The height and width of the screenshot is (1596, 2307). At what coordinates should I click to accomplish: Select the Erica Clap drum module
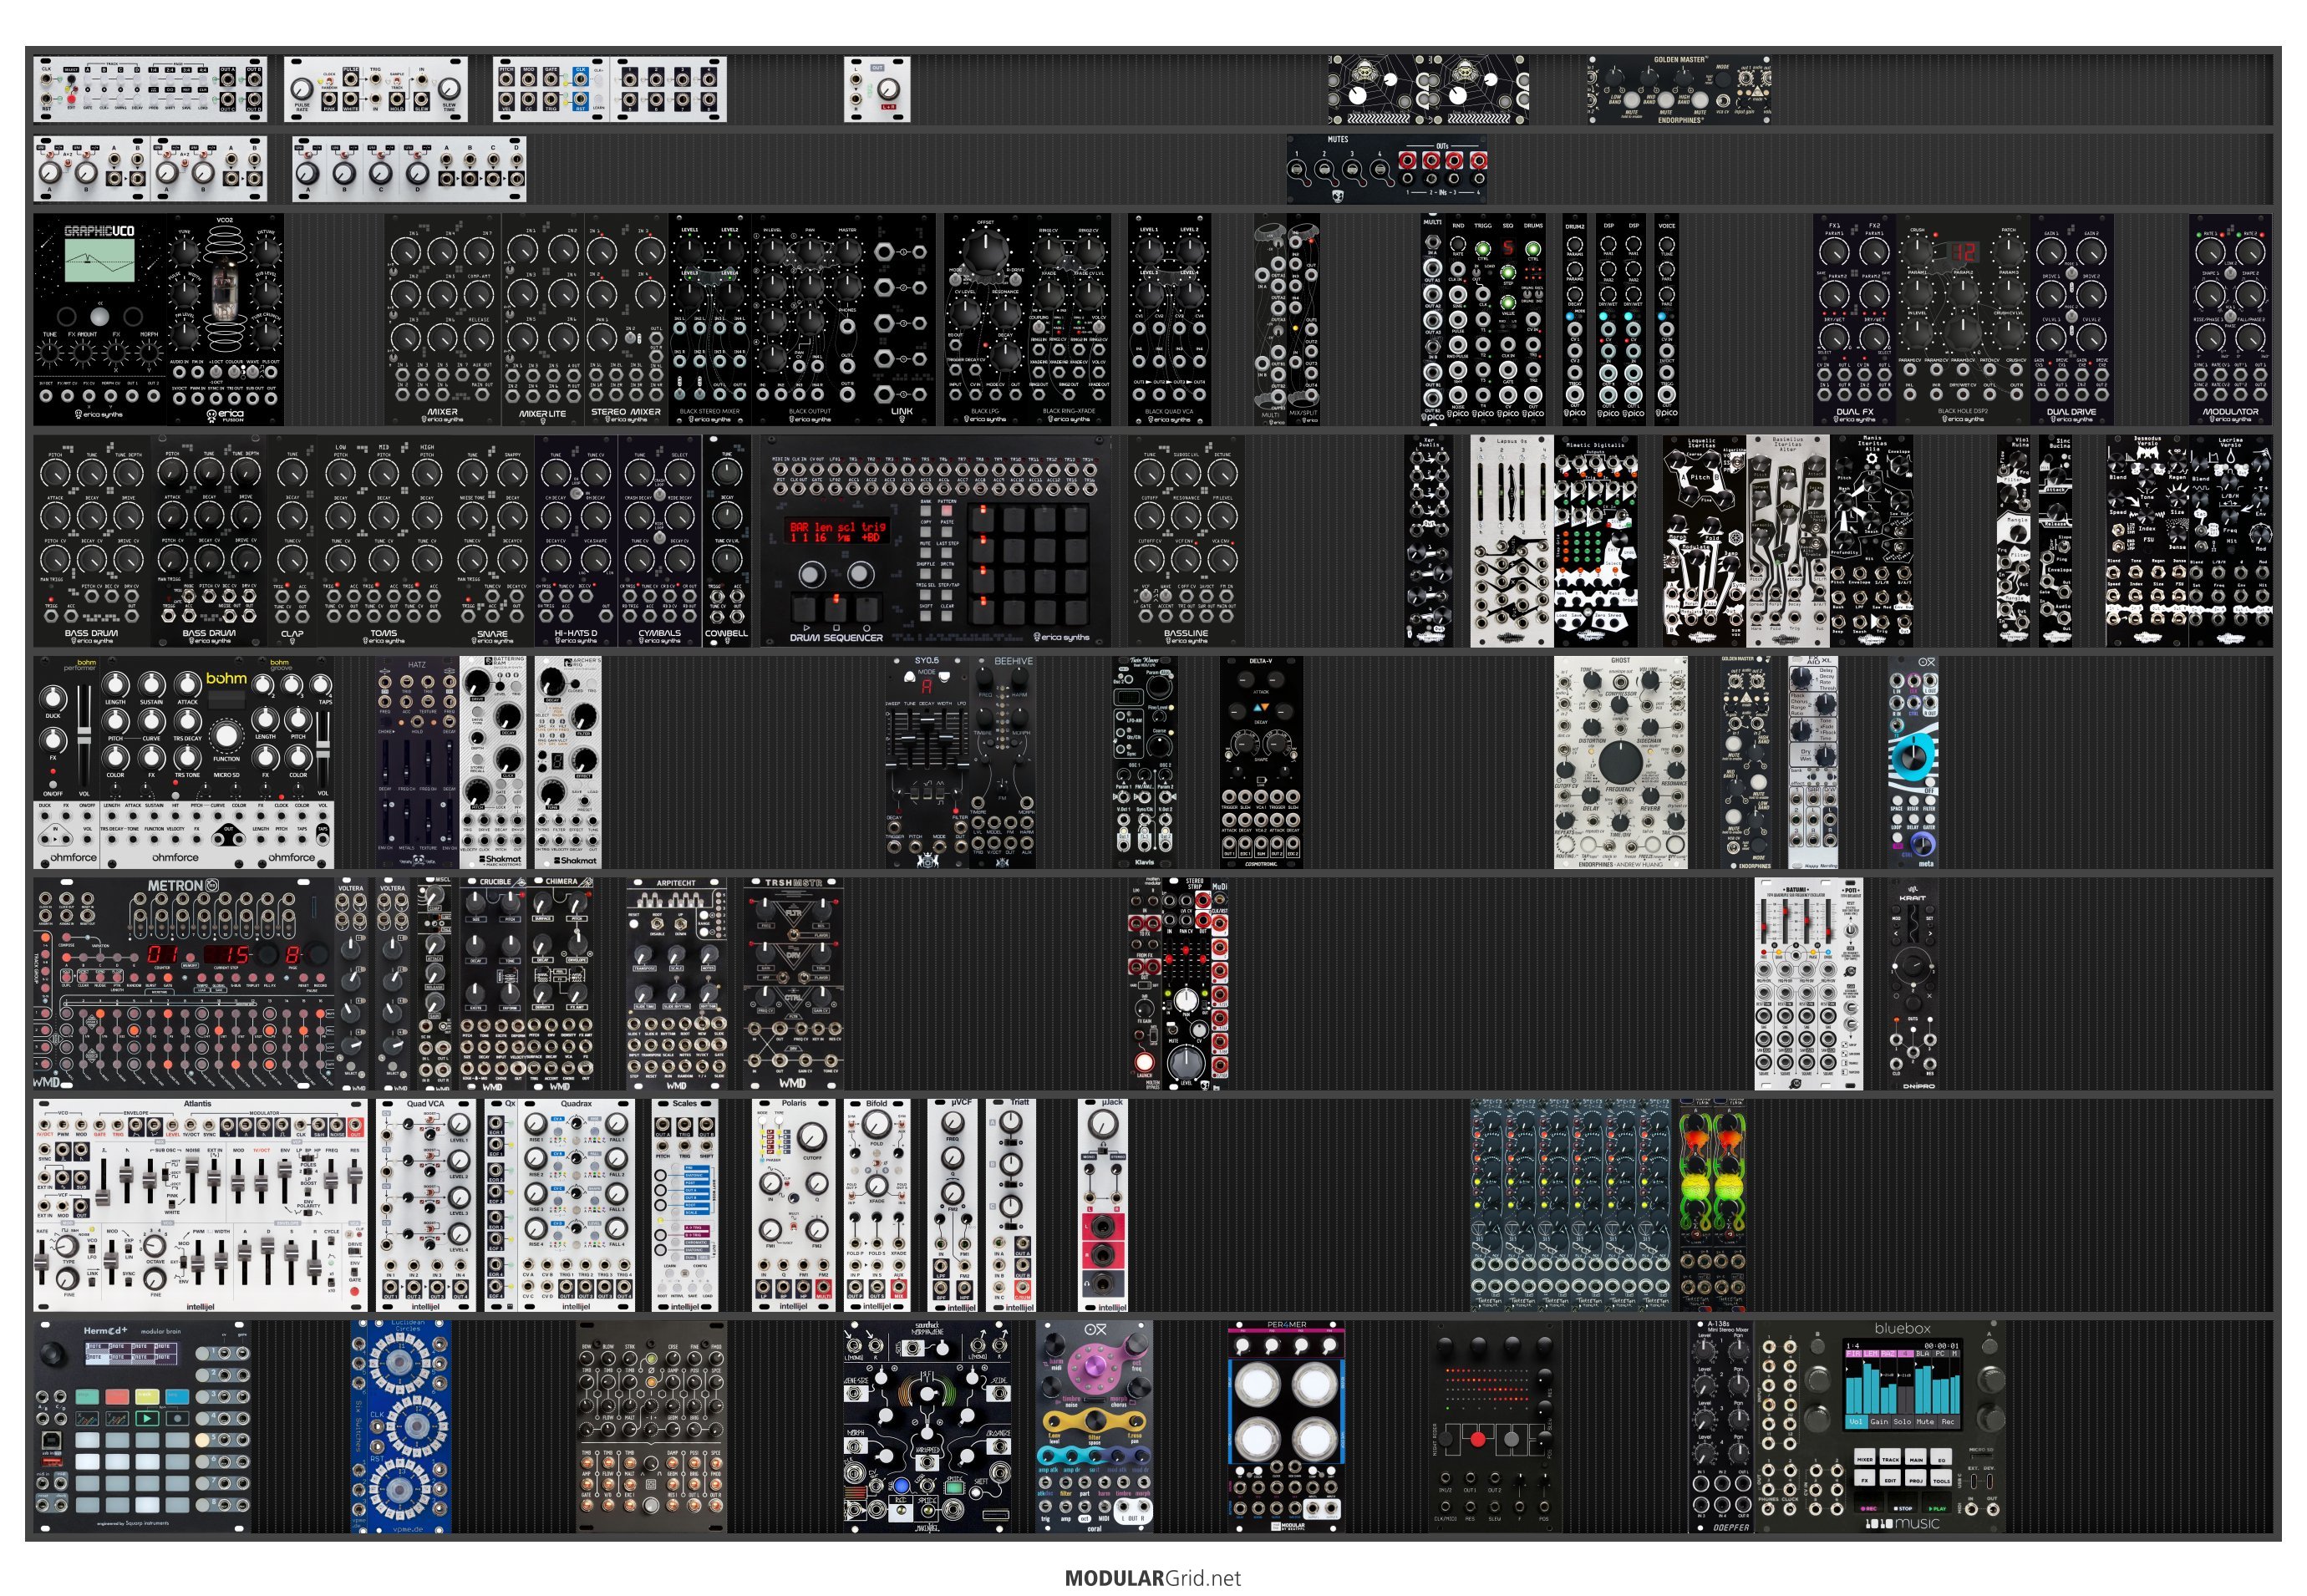point(292,541)
